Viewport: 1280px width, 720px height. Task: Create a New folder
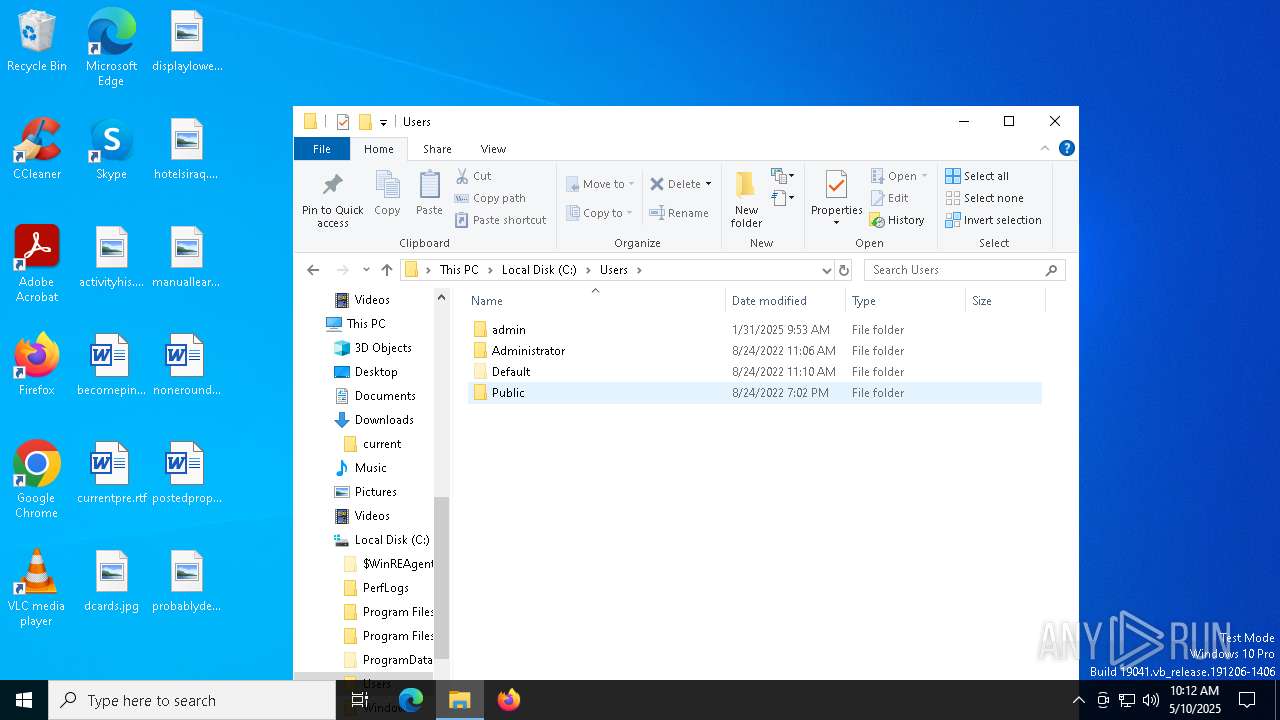pos(746,199)
